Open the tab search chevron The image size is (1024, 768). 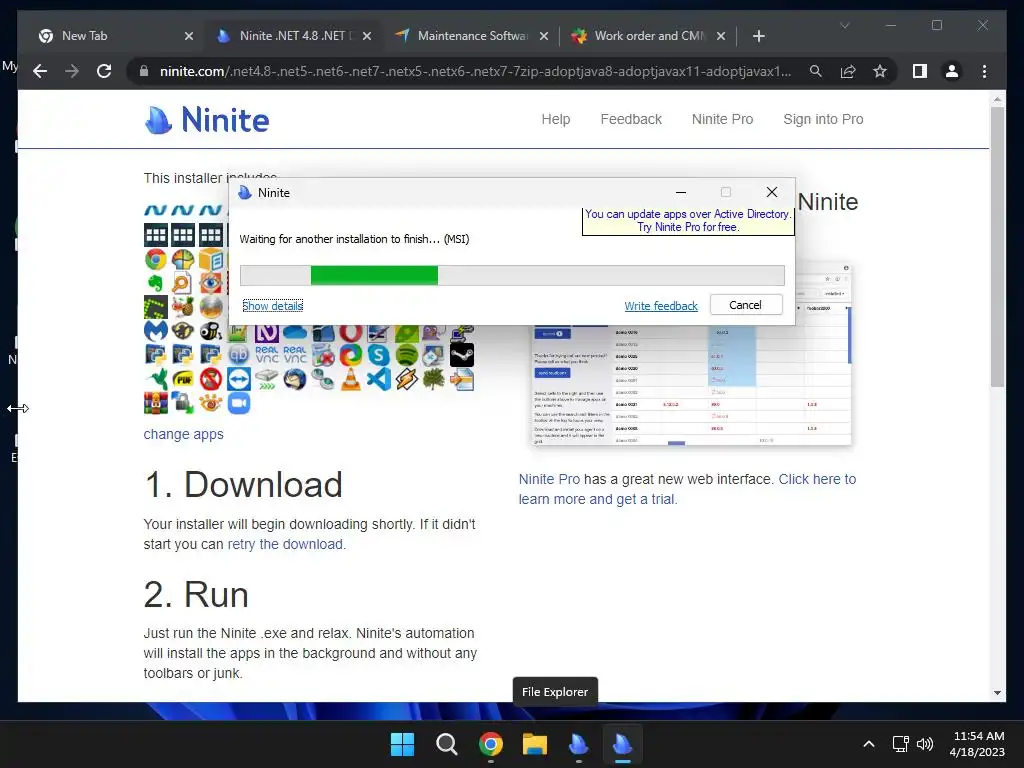(x=844, y=25)
